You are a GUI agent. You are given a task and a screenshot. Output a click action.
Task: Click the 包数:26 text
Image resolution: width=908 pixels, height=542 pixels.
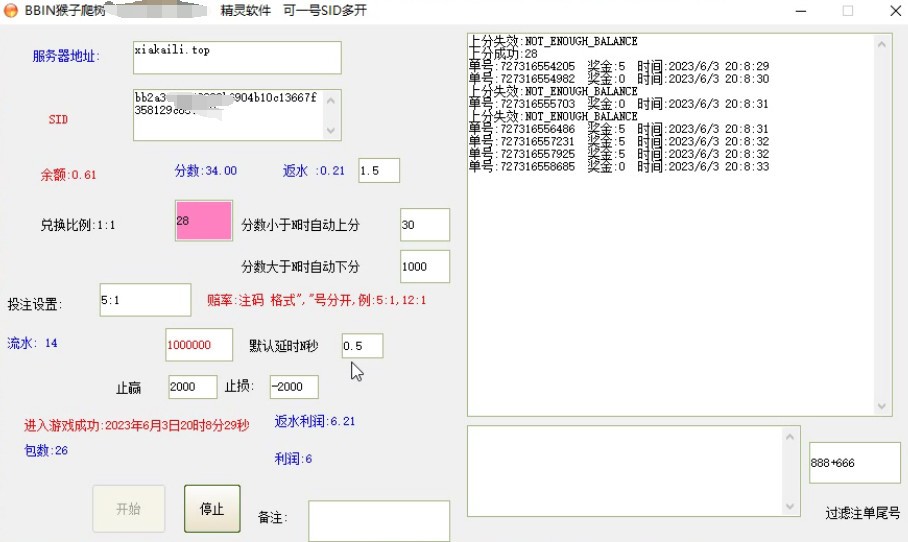click(x=46, y=451)
